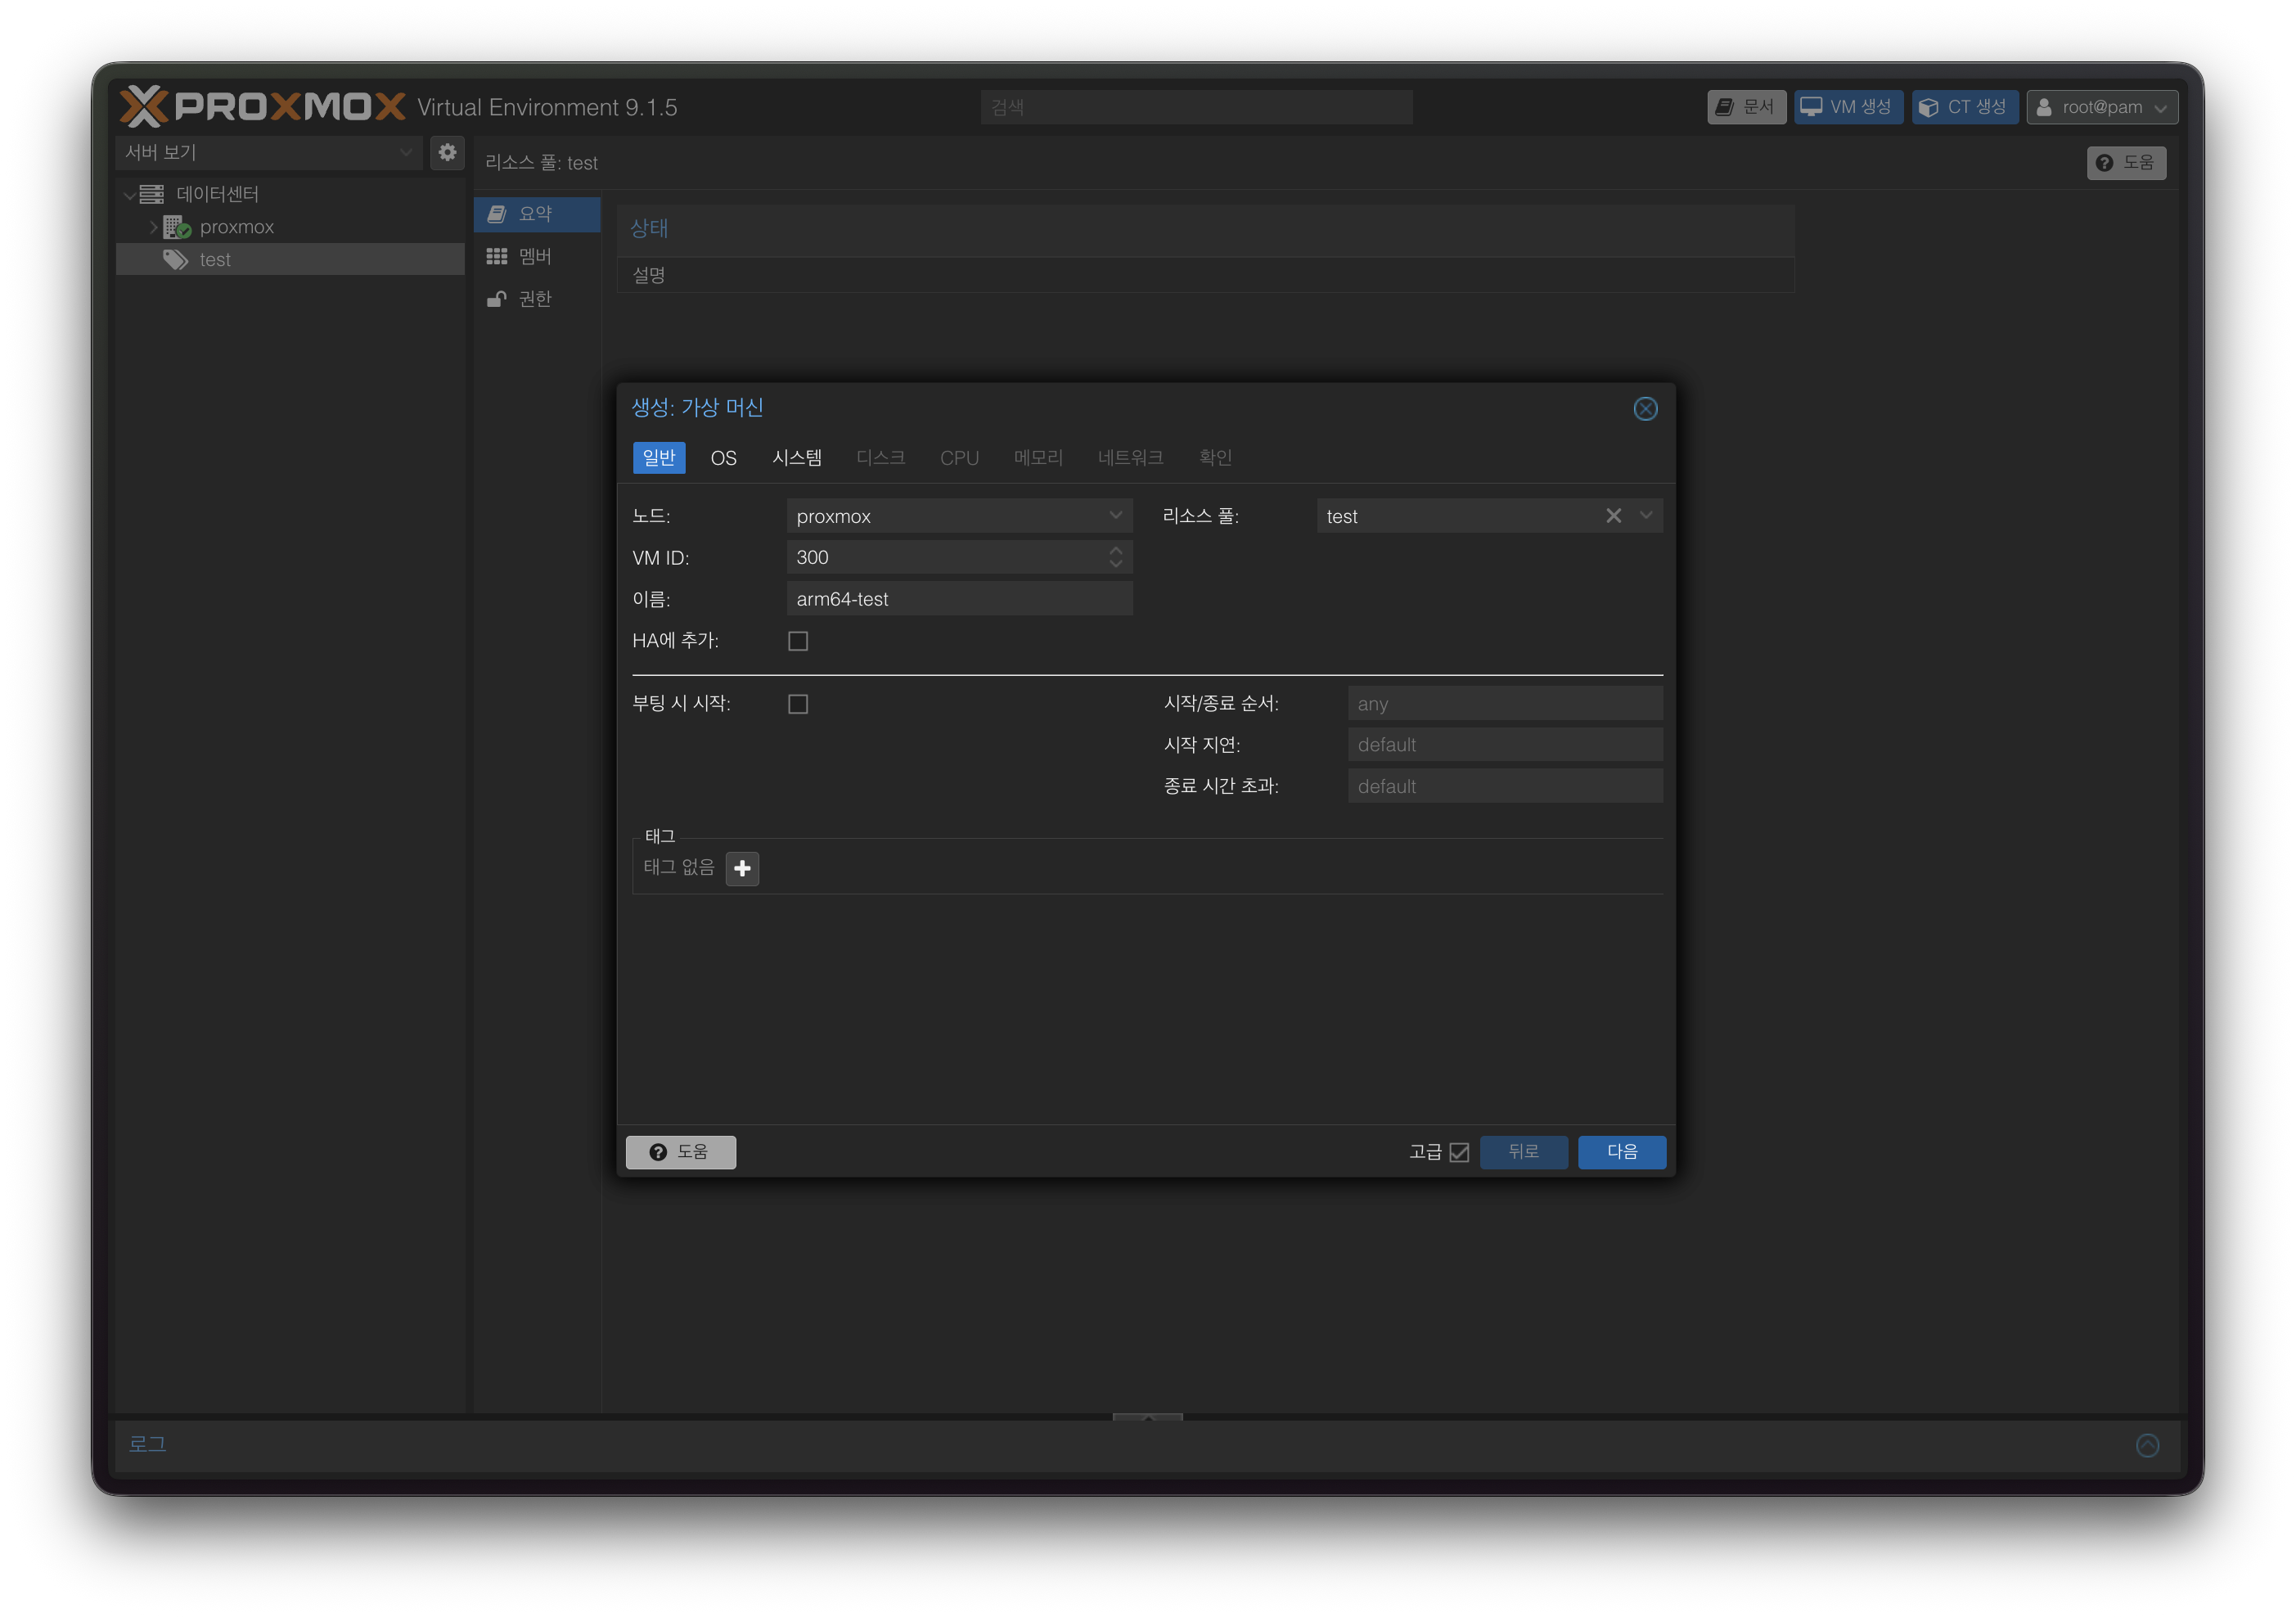Click the plus icon to add tag

[x=742, y=868]
